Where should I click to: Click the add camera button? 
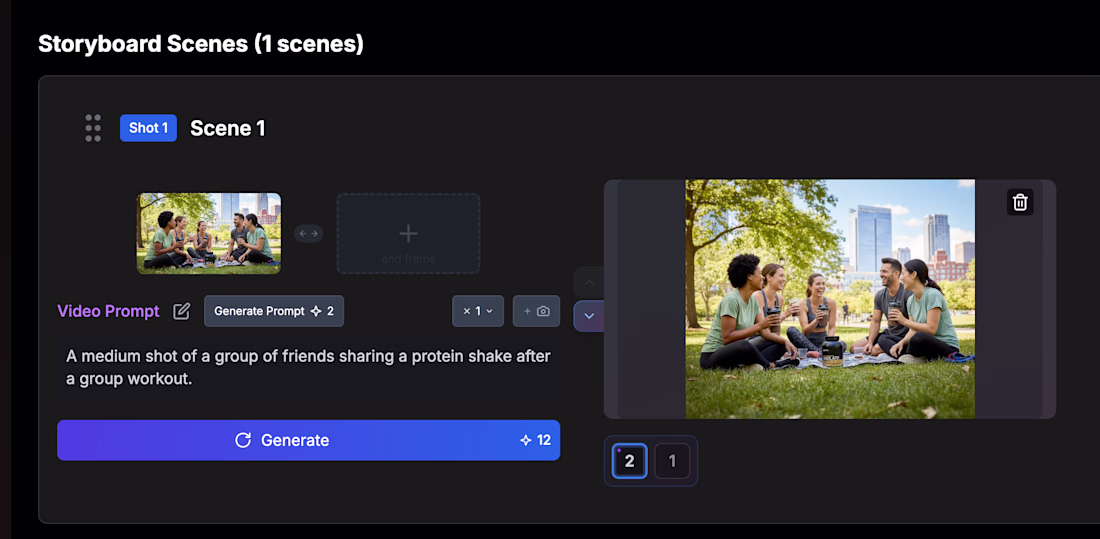536,311
